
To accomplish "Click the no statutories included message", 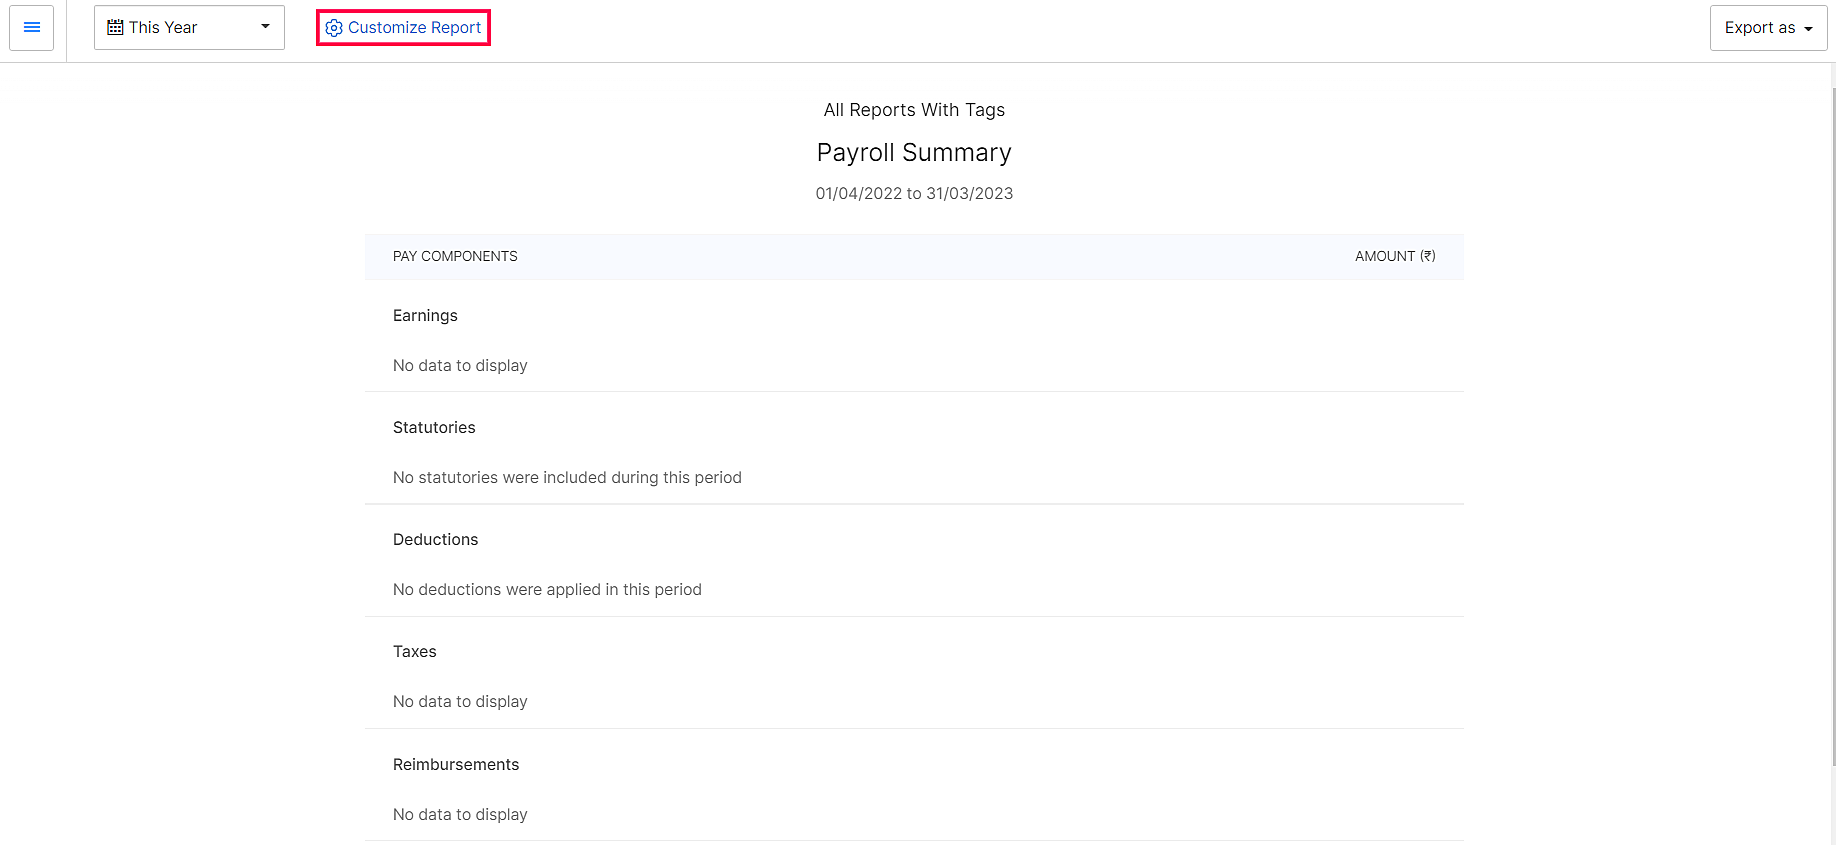I will point(567,478).
